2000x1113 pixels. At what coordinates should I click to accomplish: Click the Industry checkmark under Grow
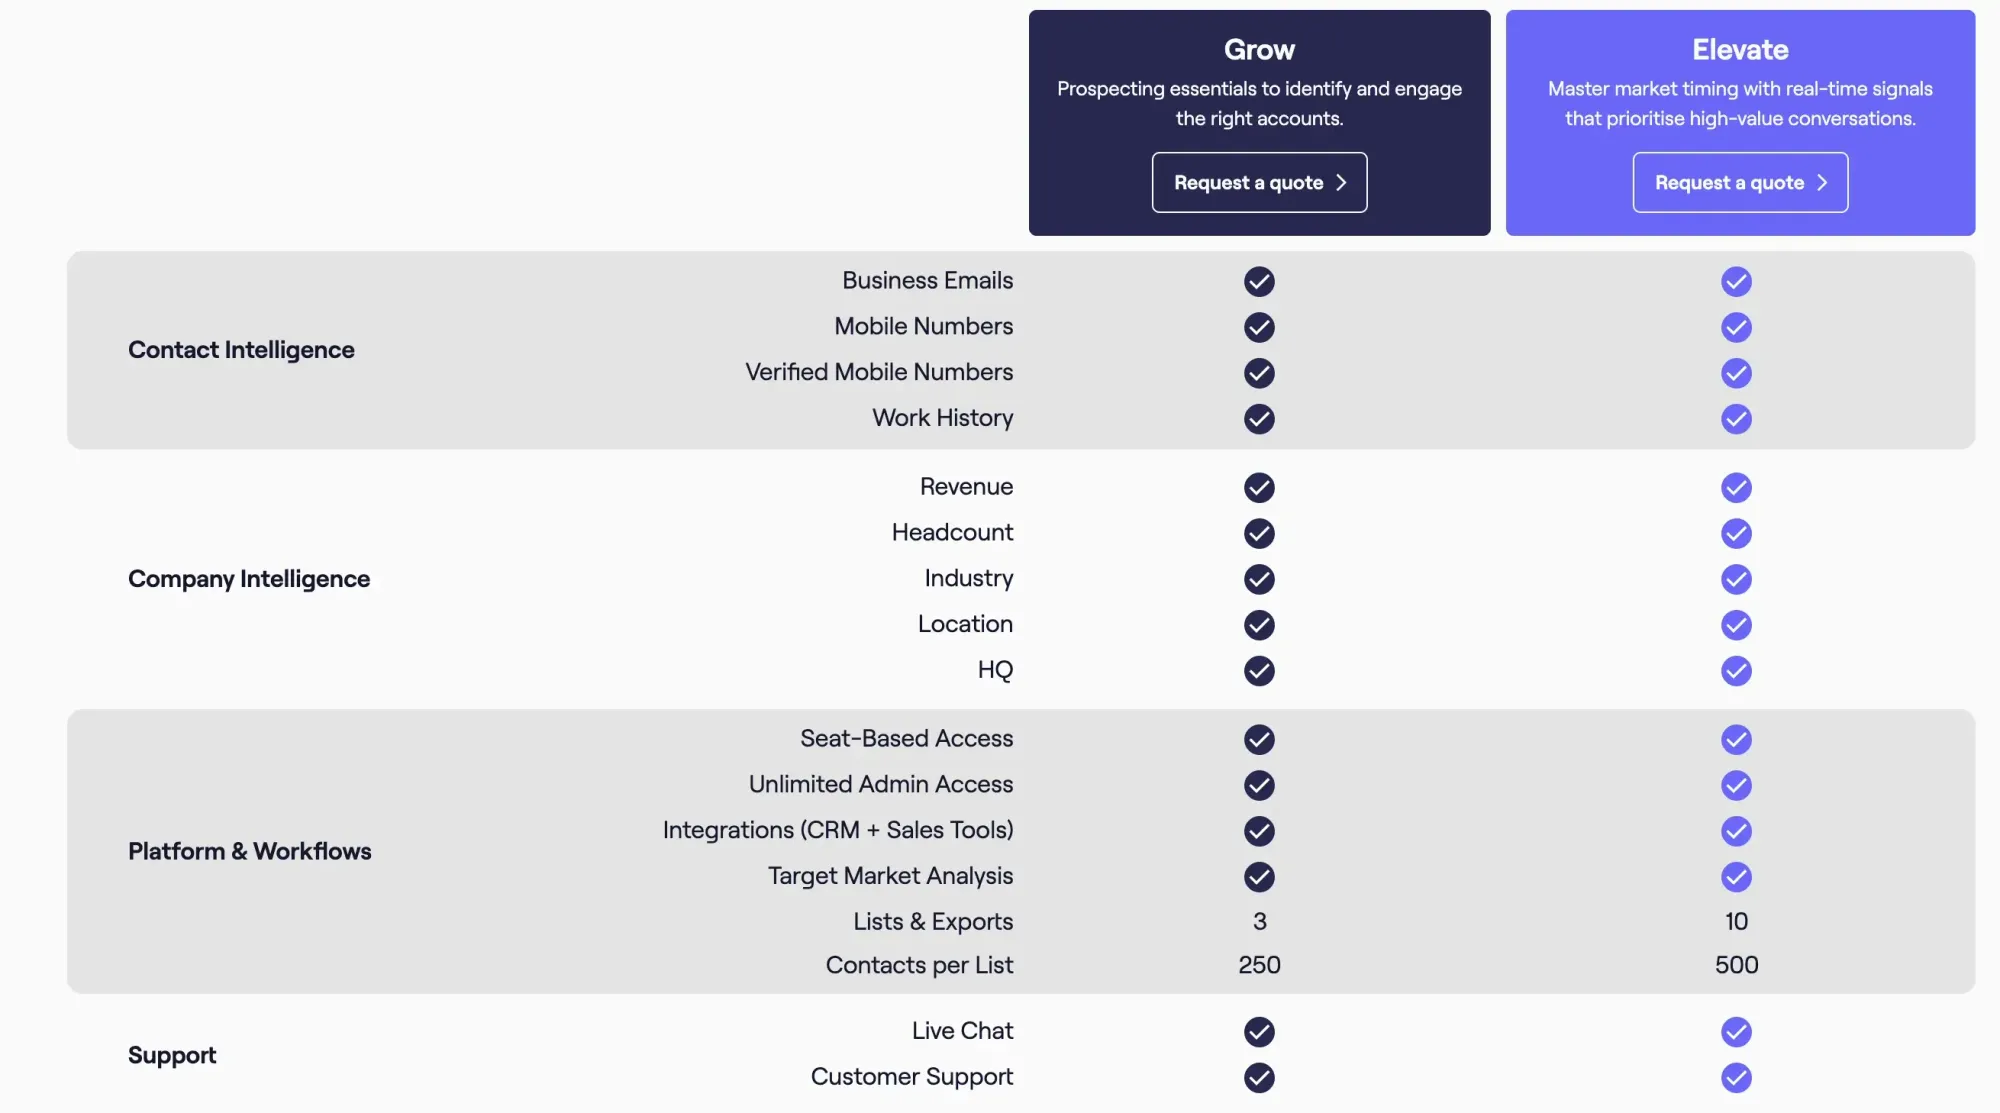(x=1259, y=580)
